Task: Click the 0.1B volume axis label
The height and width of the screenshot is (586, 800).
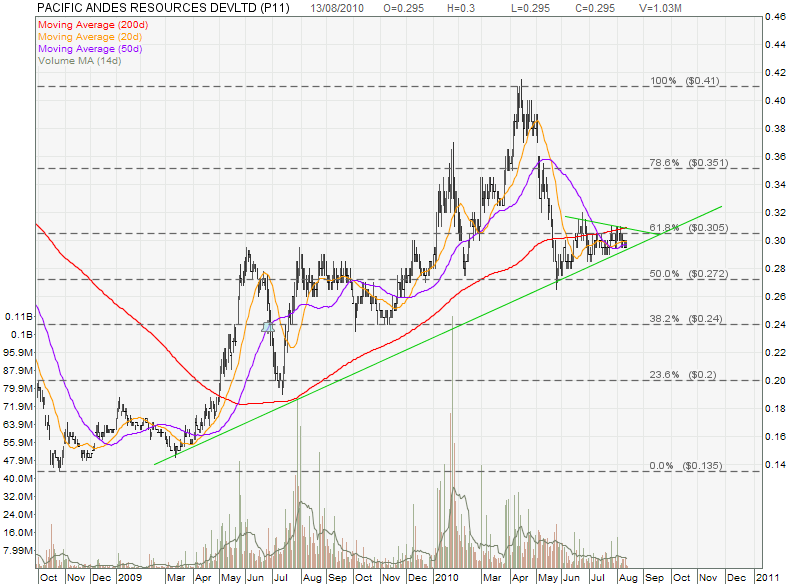Action: point(21,335)
